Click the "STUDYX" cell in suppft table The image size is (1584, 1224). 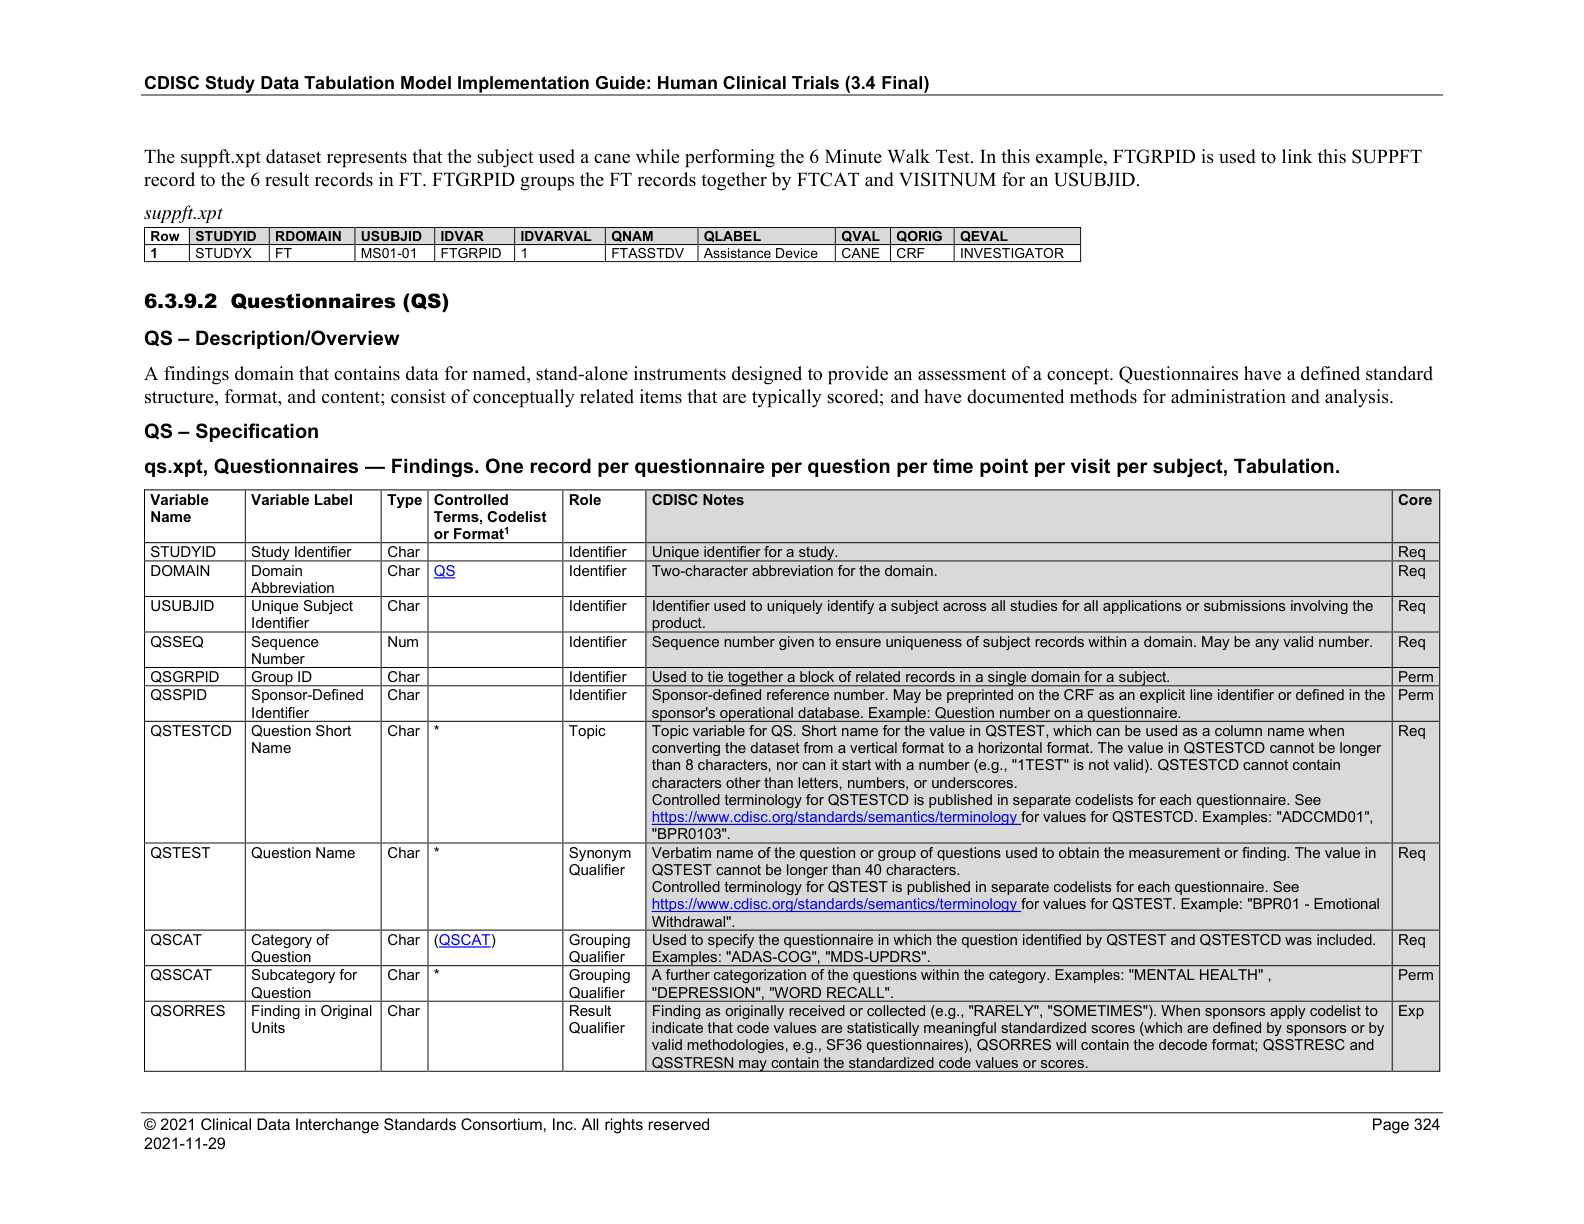pos(229,254)
